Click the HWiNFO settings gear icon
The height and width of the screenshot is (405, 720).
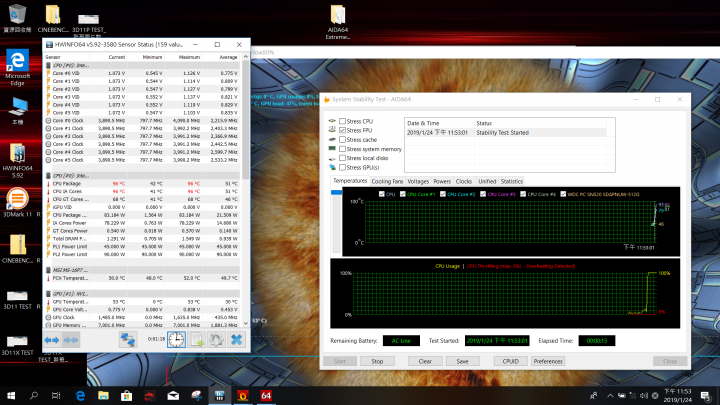coord(215,340)
